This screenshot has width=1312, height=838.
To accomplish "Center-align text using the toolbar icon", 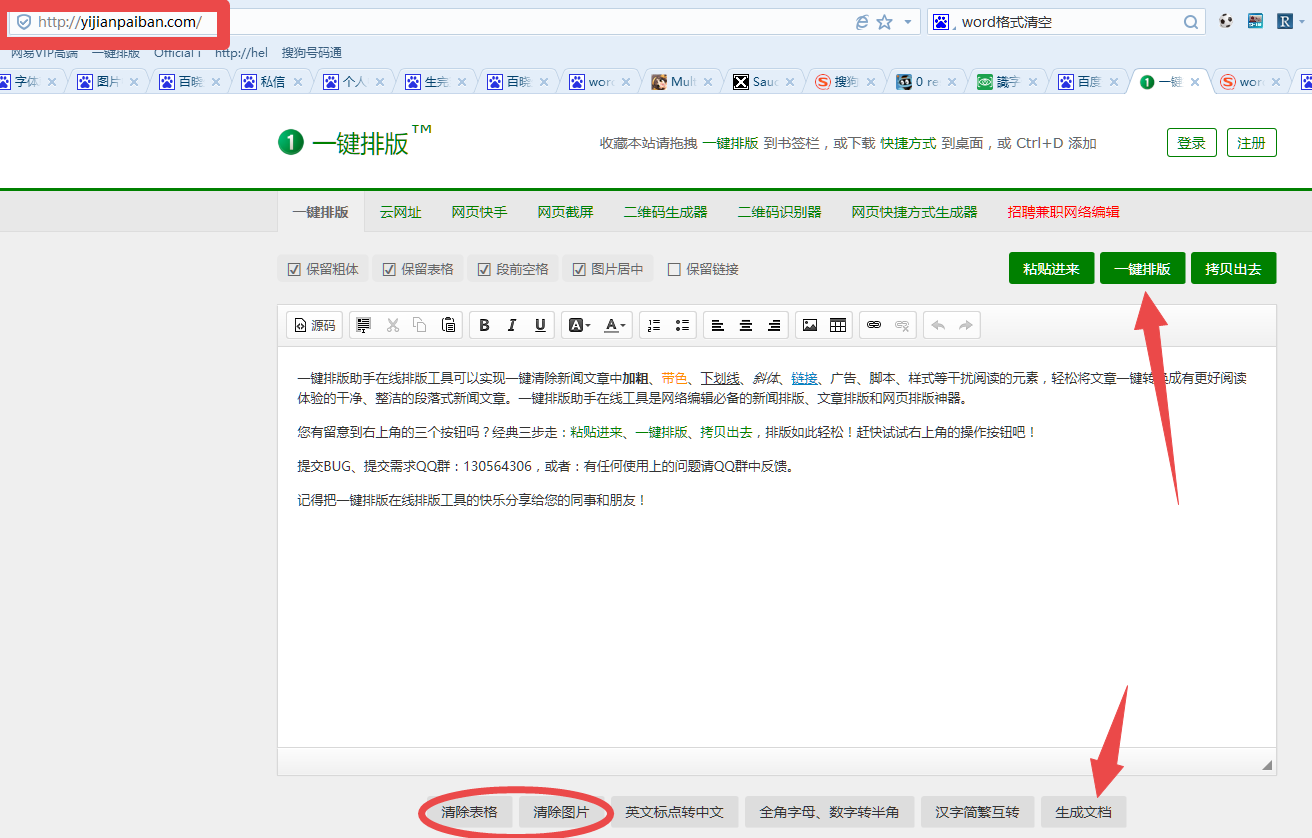I will coord(746,325).
